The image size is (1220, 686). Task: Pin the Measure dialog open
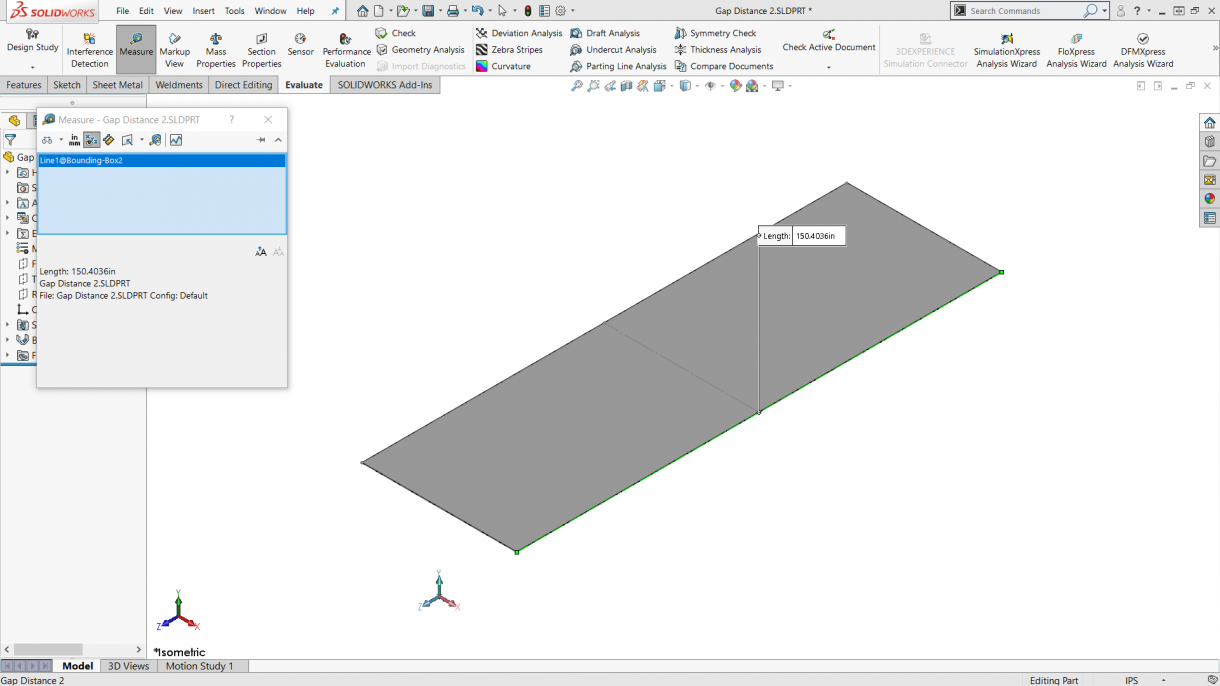(x=261, y=140)
